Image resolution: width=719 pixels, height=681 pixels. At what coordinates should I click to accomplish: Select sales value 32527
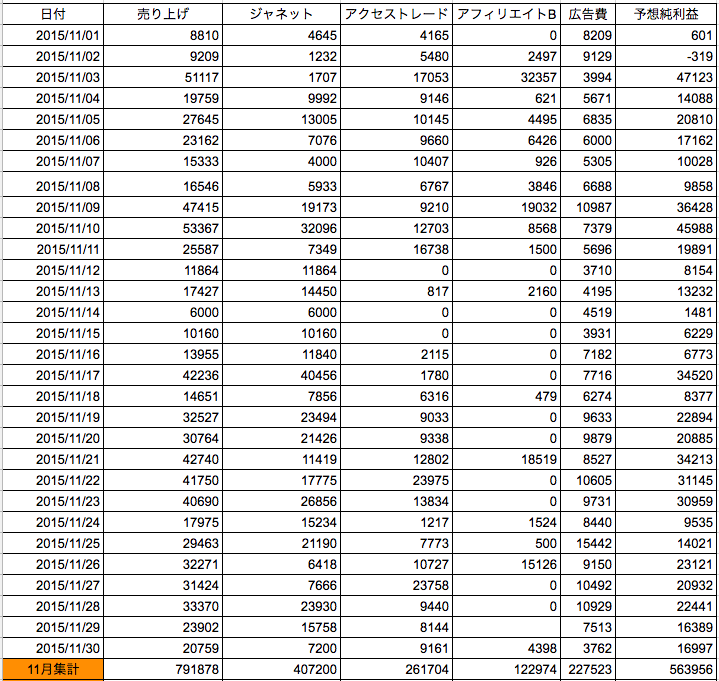coord(163,418)
